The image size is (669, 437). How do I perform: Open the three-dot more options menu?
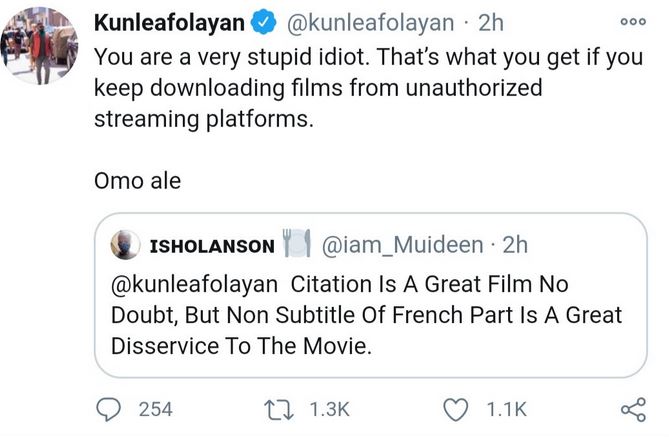pos(634,22)
